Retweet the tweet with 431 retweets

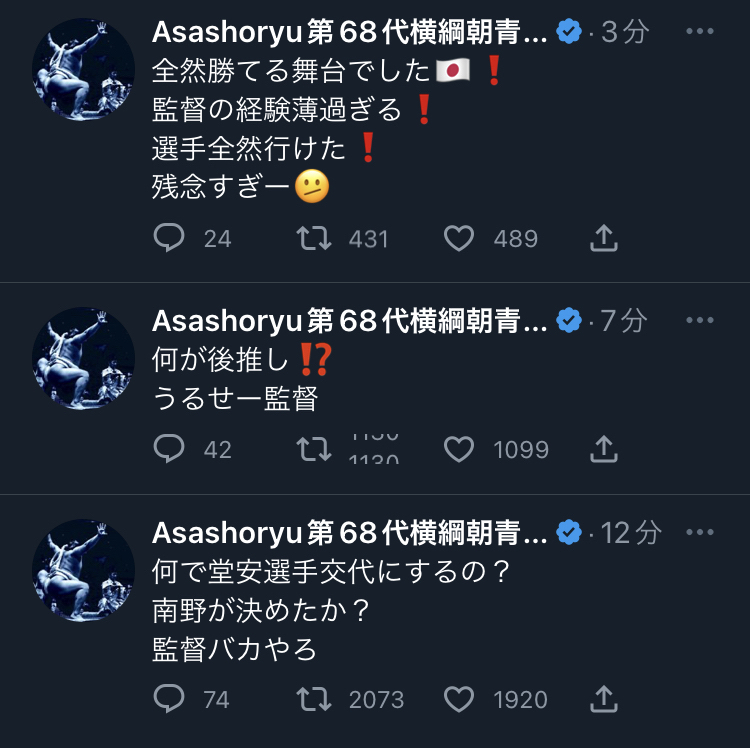pos(314,238)
